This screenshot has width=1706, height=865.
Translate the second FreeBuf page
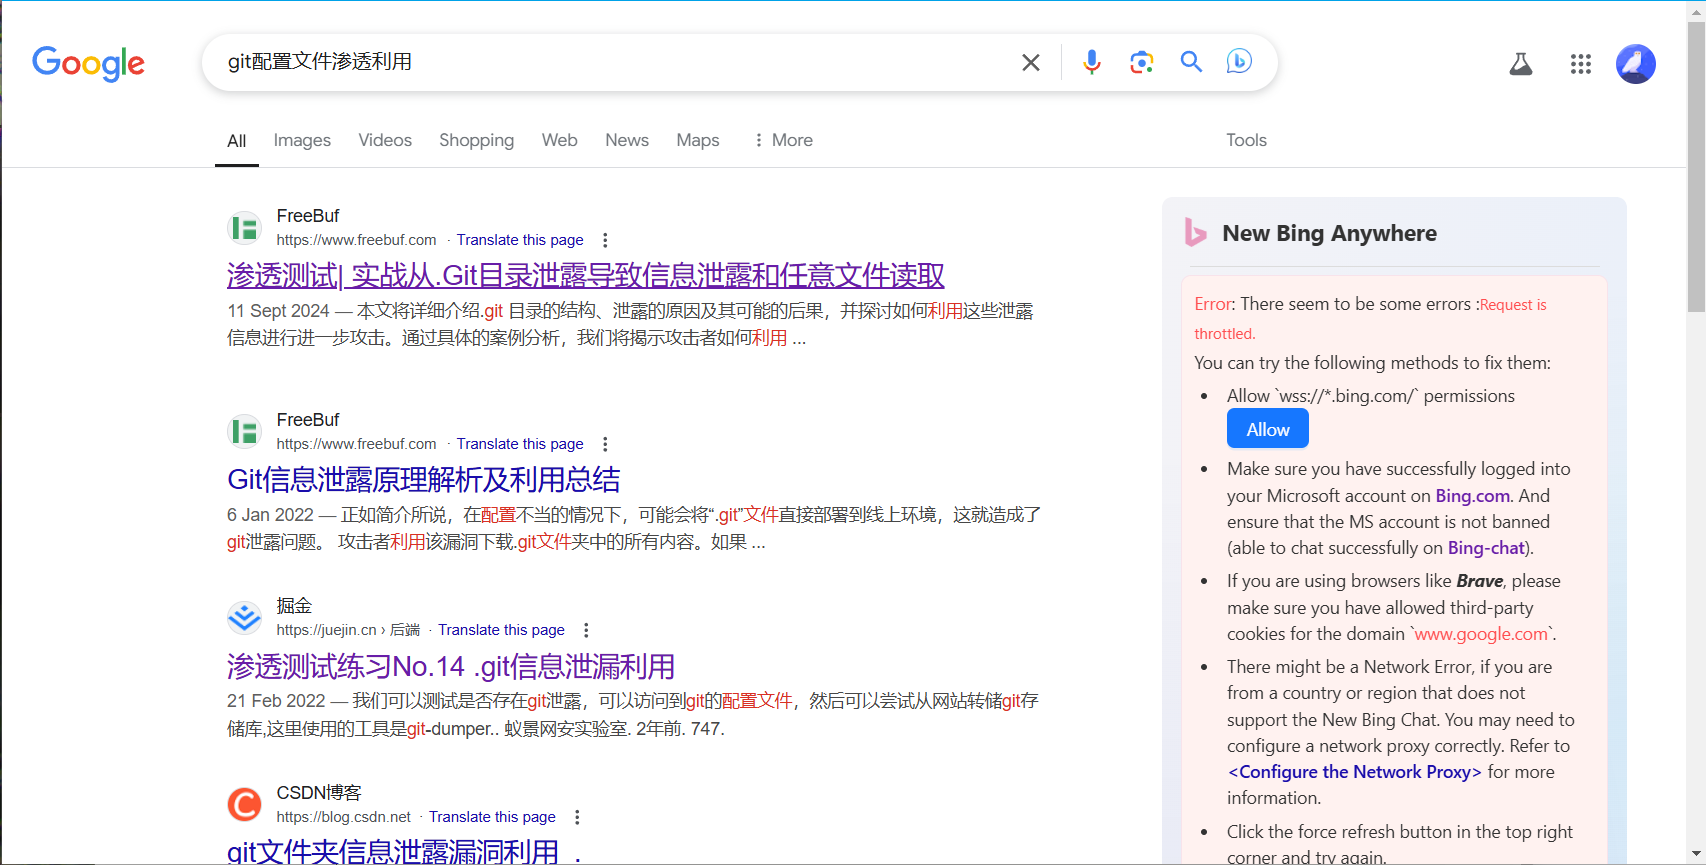click(520, 444)
